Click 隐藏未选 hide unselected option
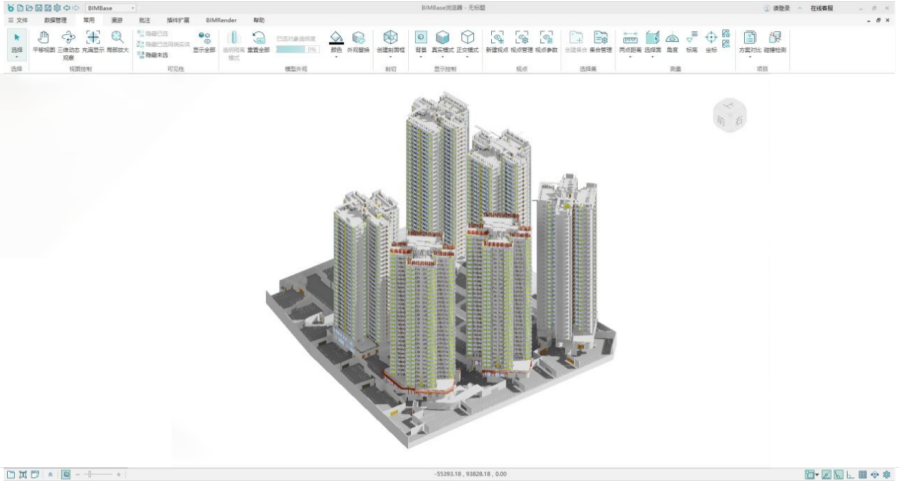Screen dimensions: 899x482 pyautogui.click(x=153, y=55)
